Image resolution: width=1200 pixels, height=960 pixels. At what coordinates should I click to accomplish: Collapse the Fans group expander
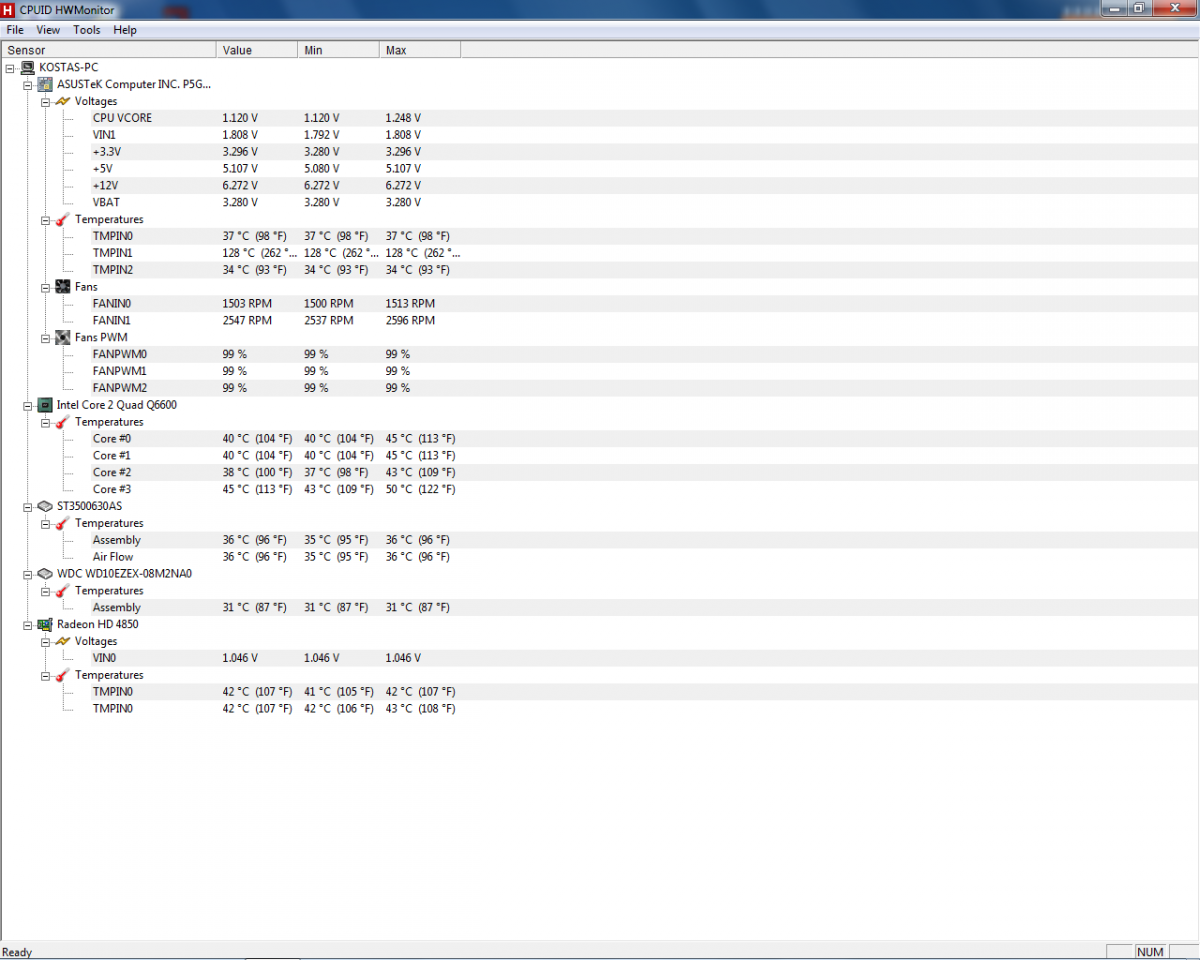click(x=46, y=287)
